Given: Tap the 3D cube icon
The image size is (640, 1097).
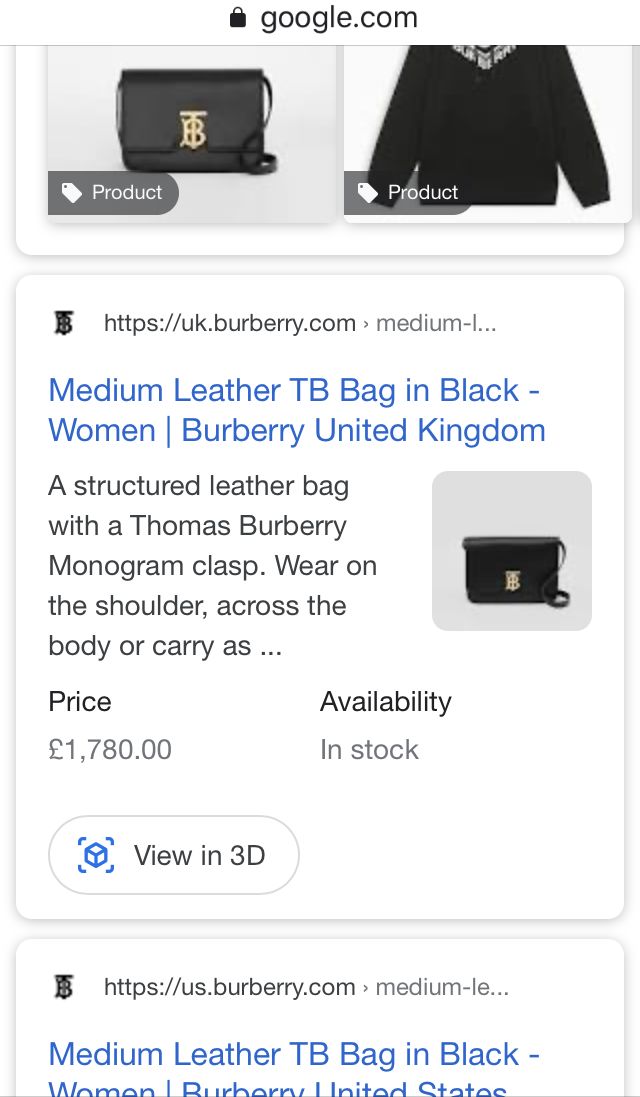Looking at the screenshot, I should click(x=96, y=855).
